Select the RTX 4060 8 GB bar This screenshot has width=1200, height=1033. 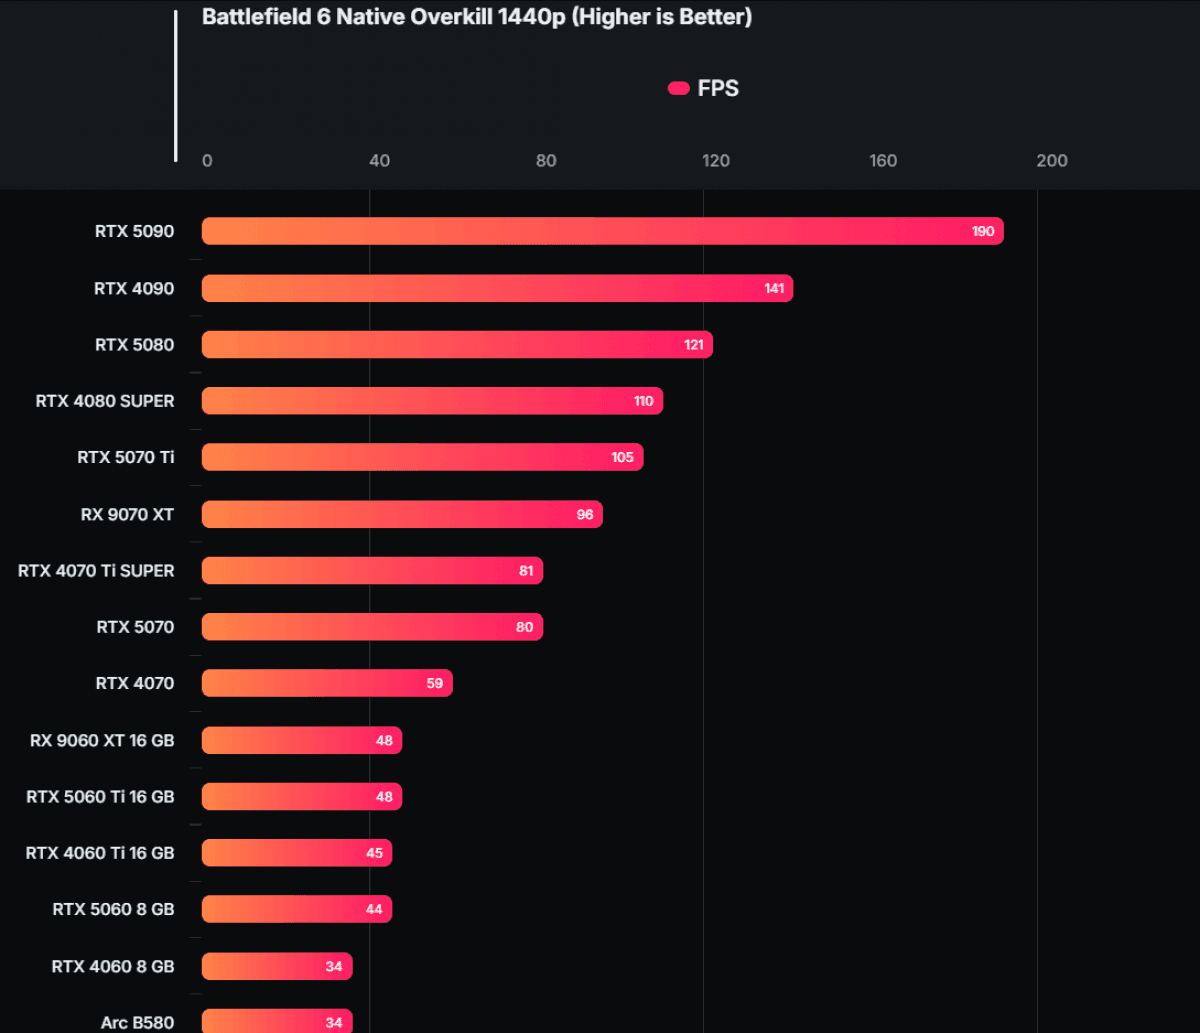pos(277,966)
